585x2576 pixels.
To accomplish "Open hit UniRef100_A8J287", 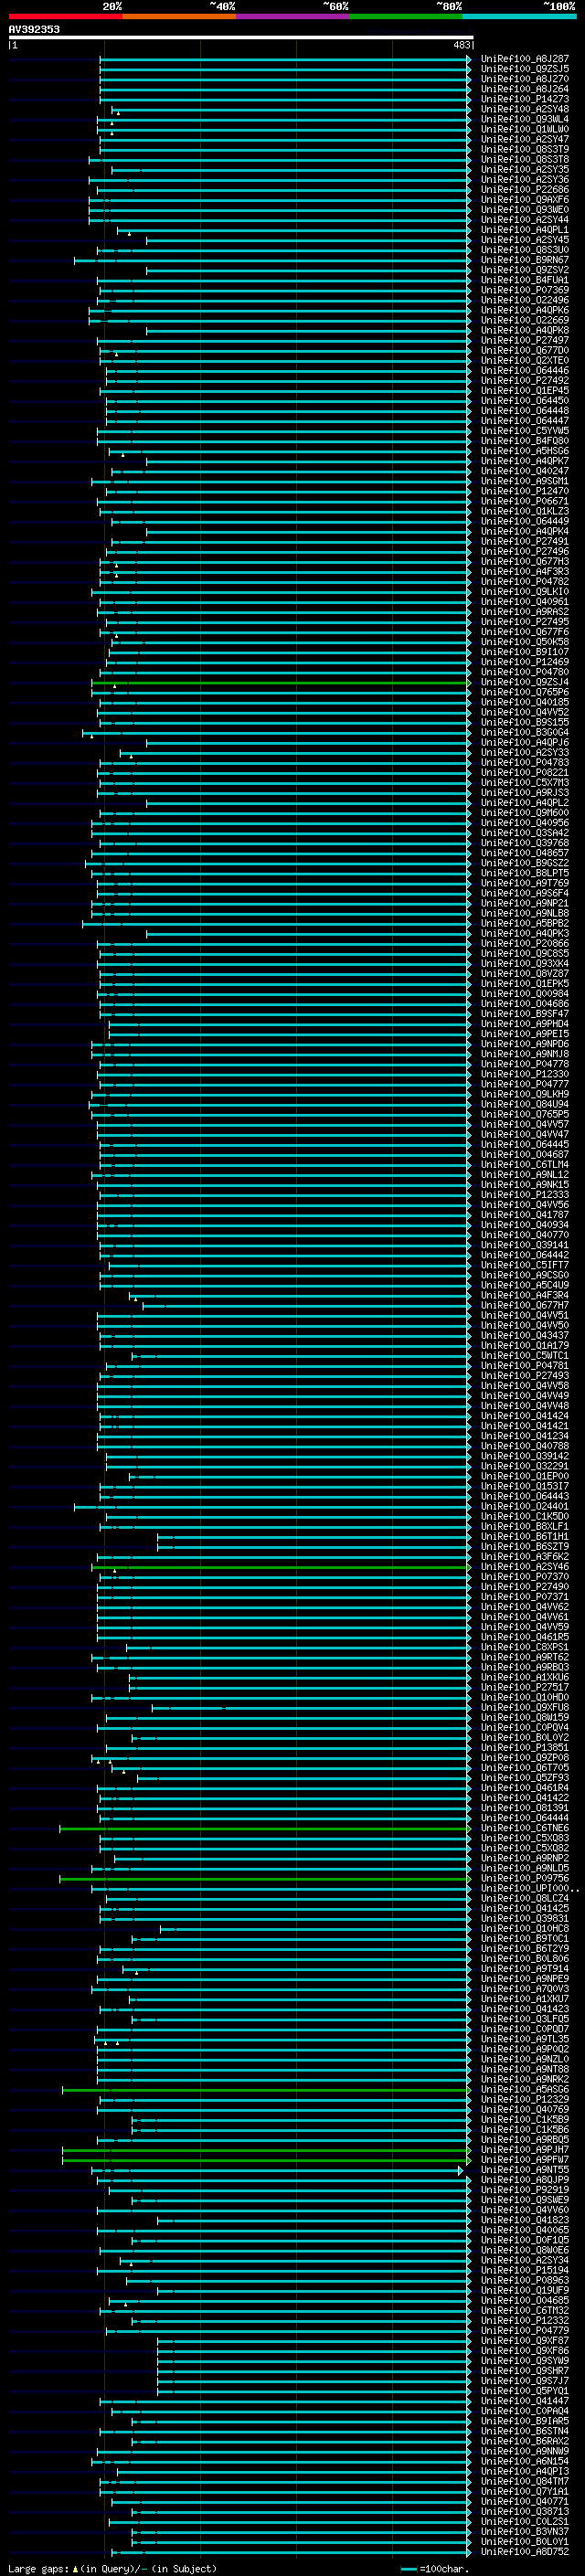I will click(x=525, y=59).
